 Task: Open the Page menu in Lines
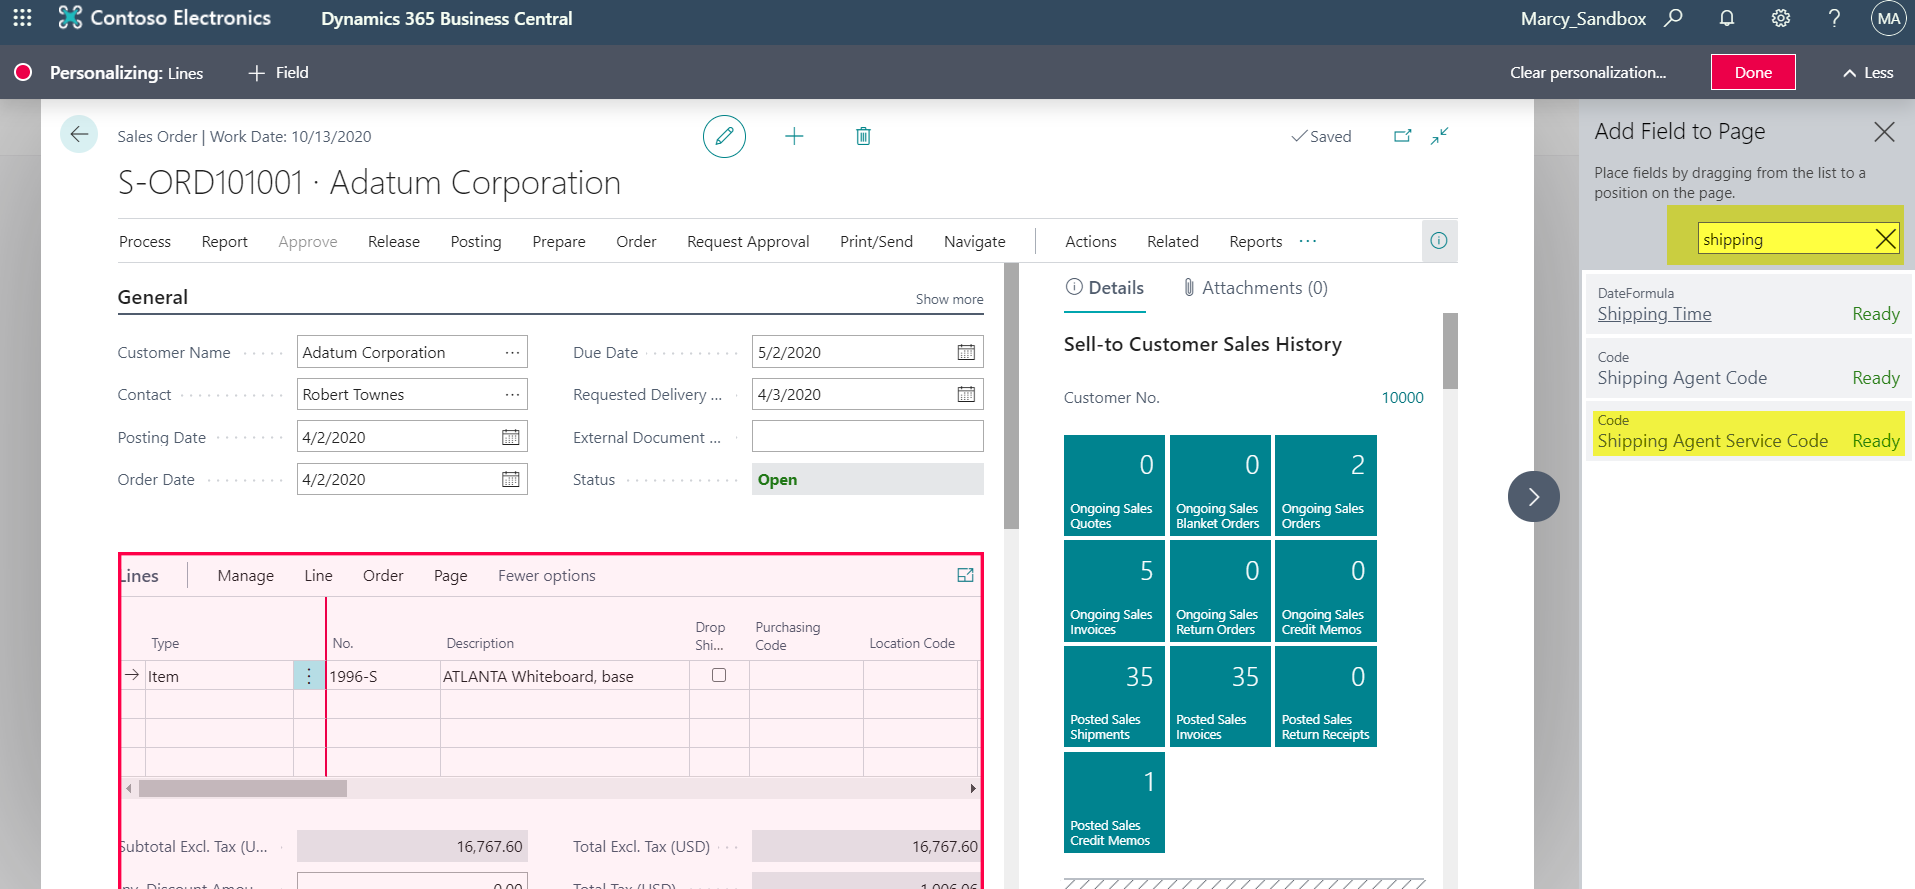(x=450, y=575)
